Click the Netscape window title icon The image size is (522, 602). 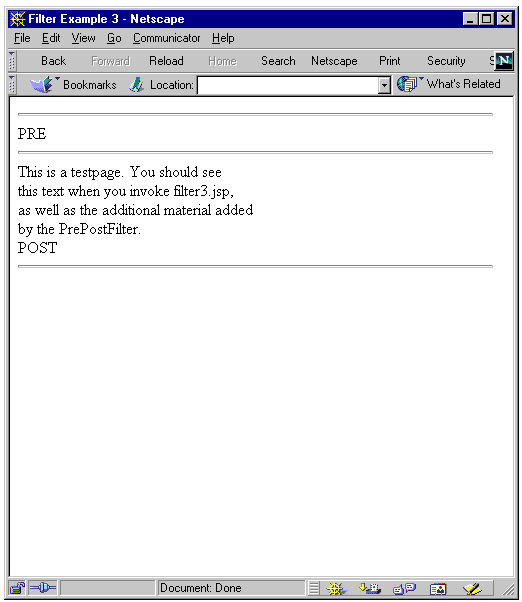(x=18, y=19)
